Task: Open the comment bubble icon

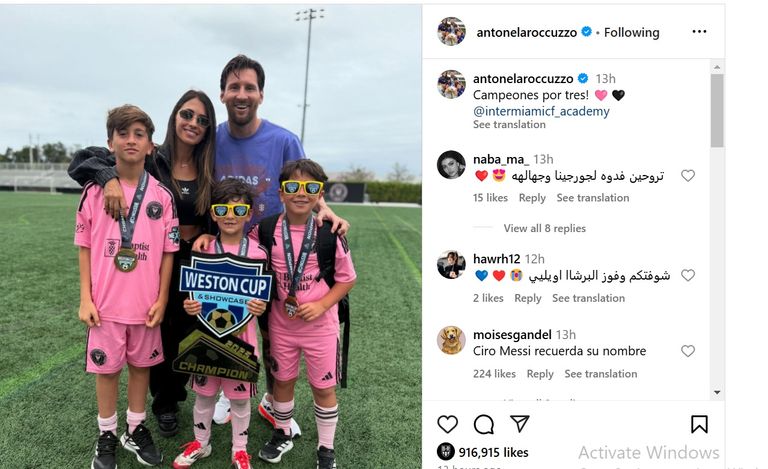Action: (484, 424)
